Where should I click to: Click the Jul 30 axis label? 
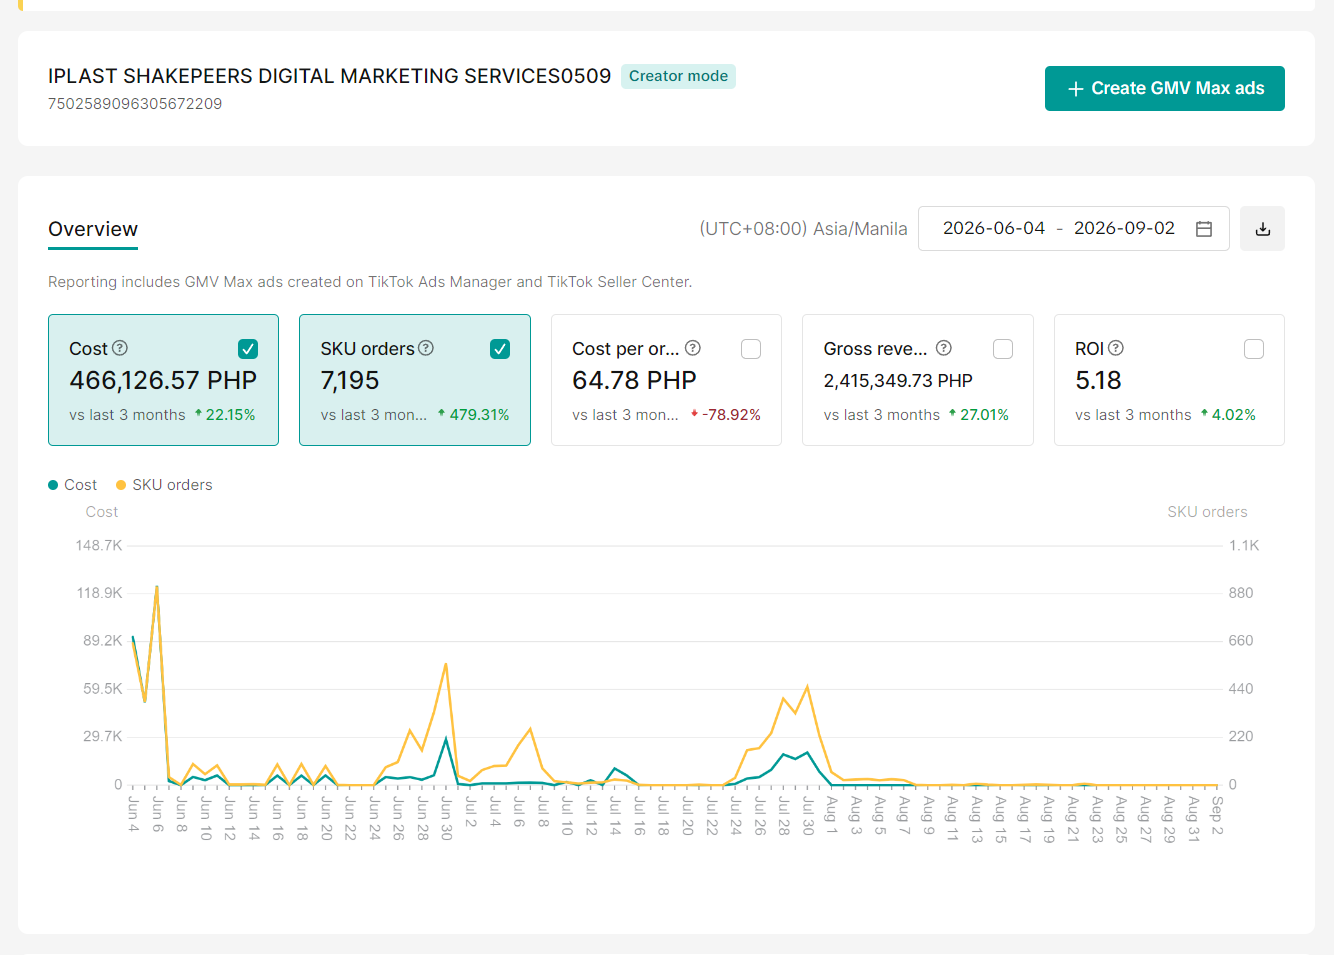click(807, 816)
